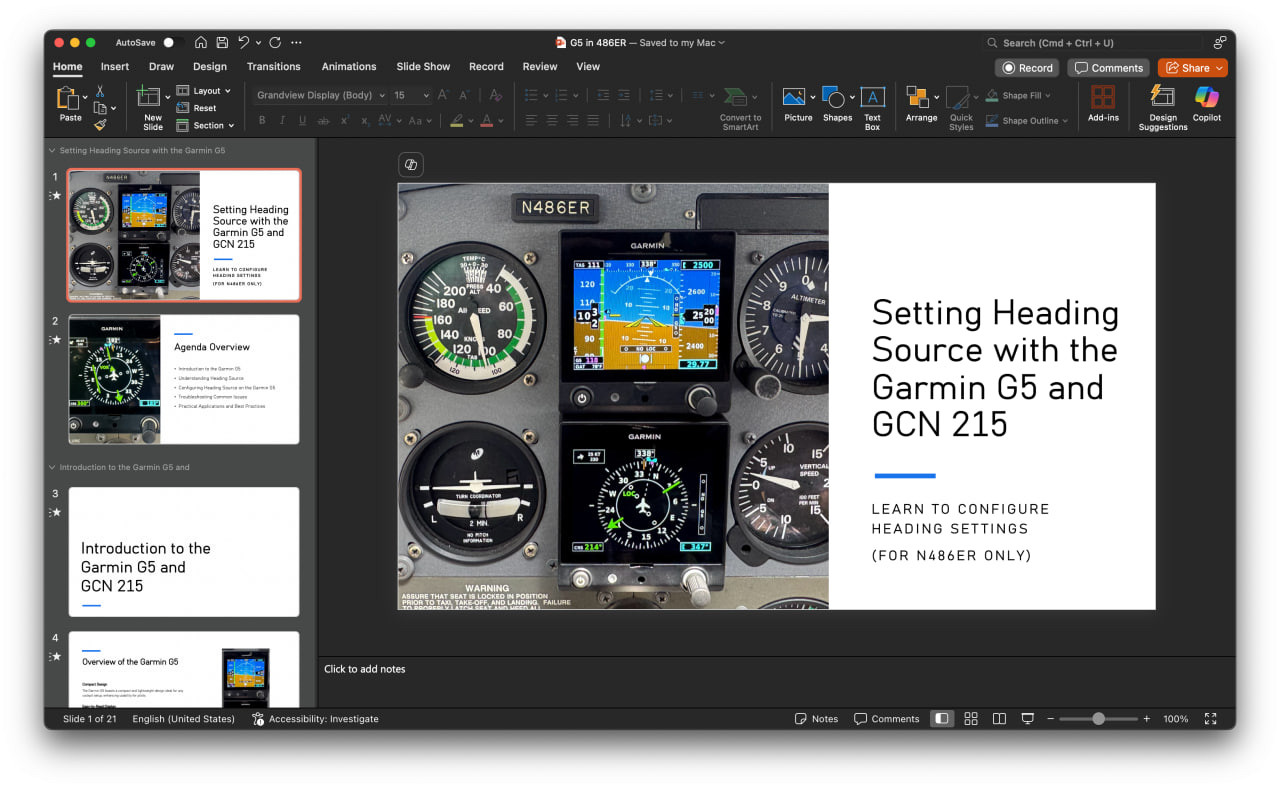
Task: Move the zoom slider handle
Action: point(1098,719)
